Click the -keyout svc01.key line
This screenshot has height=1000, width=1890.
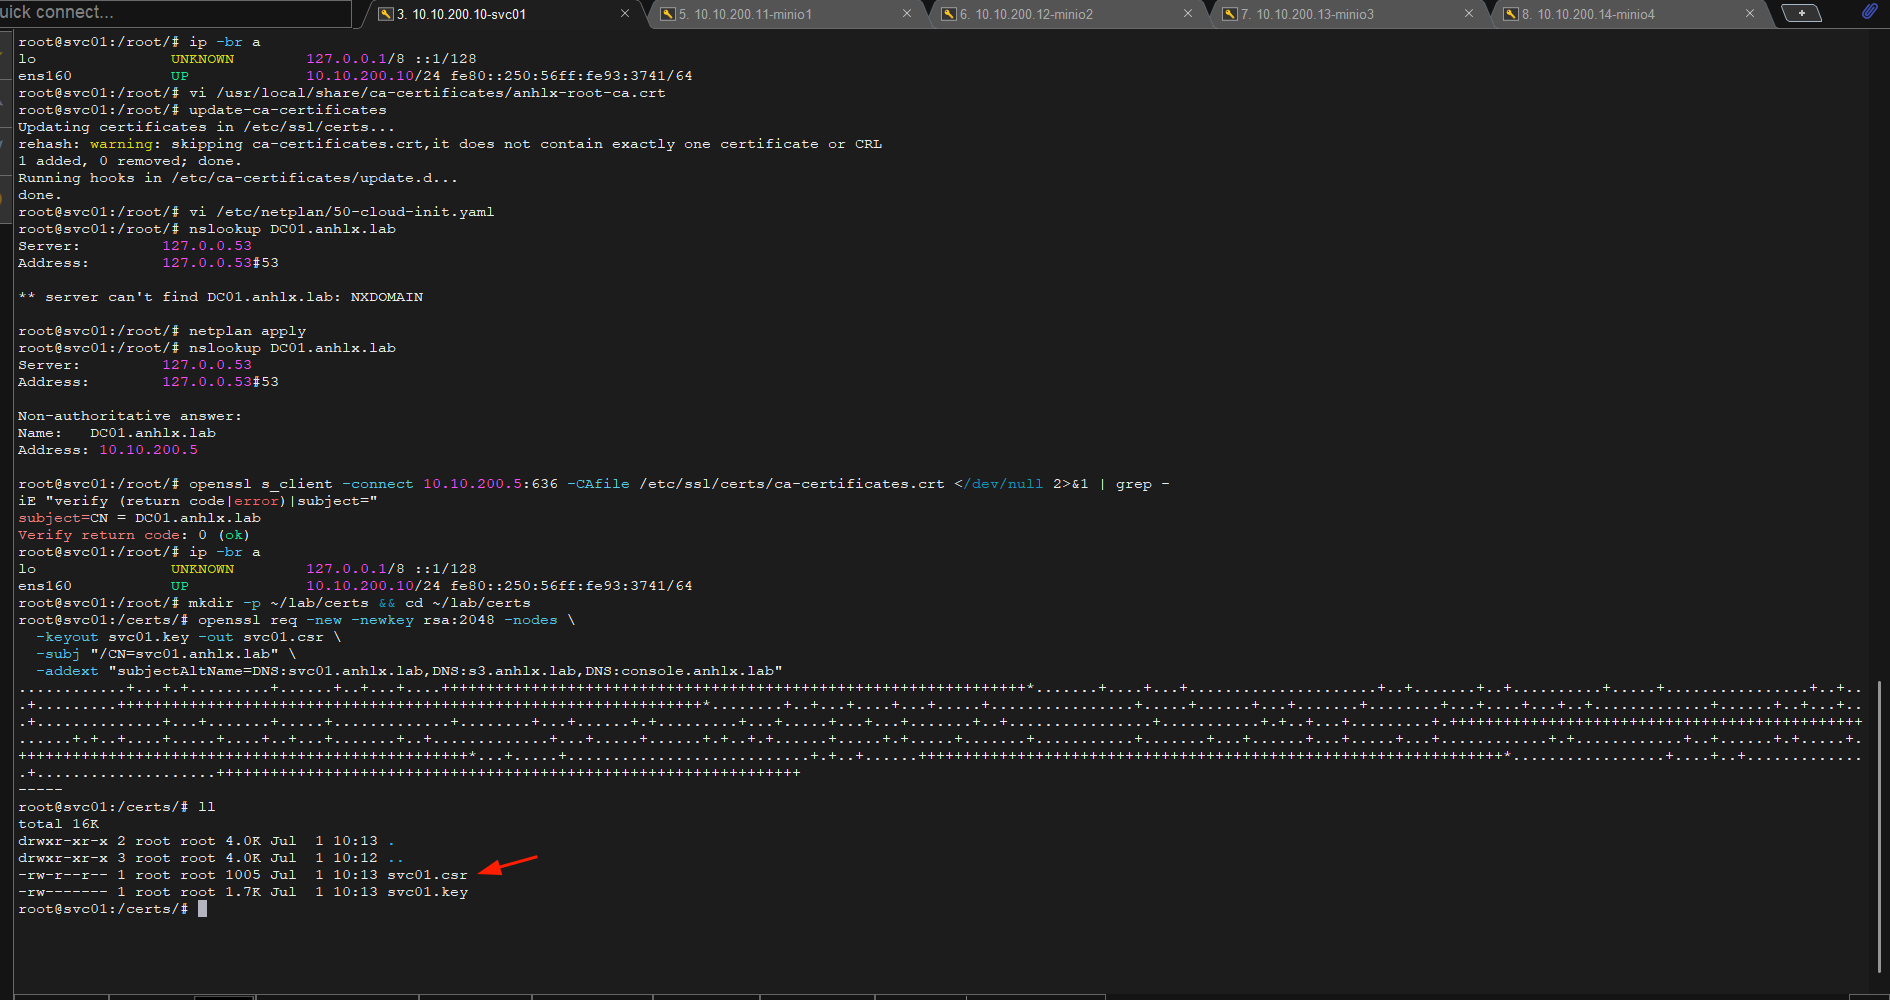pos(188,637)
